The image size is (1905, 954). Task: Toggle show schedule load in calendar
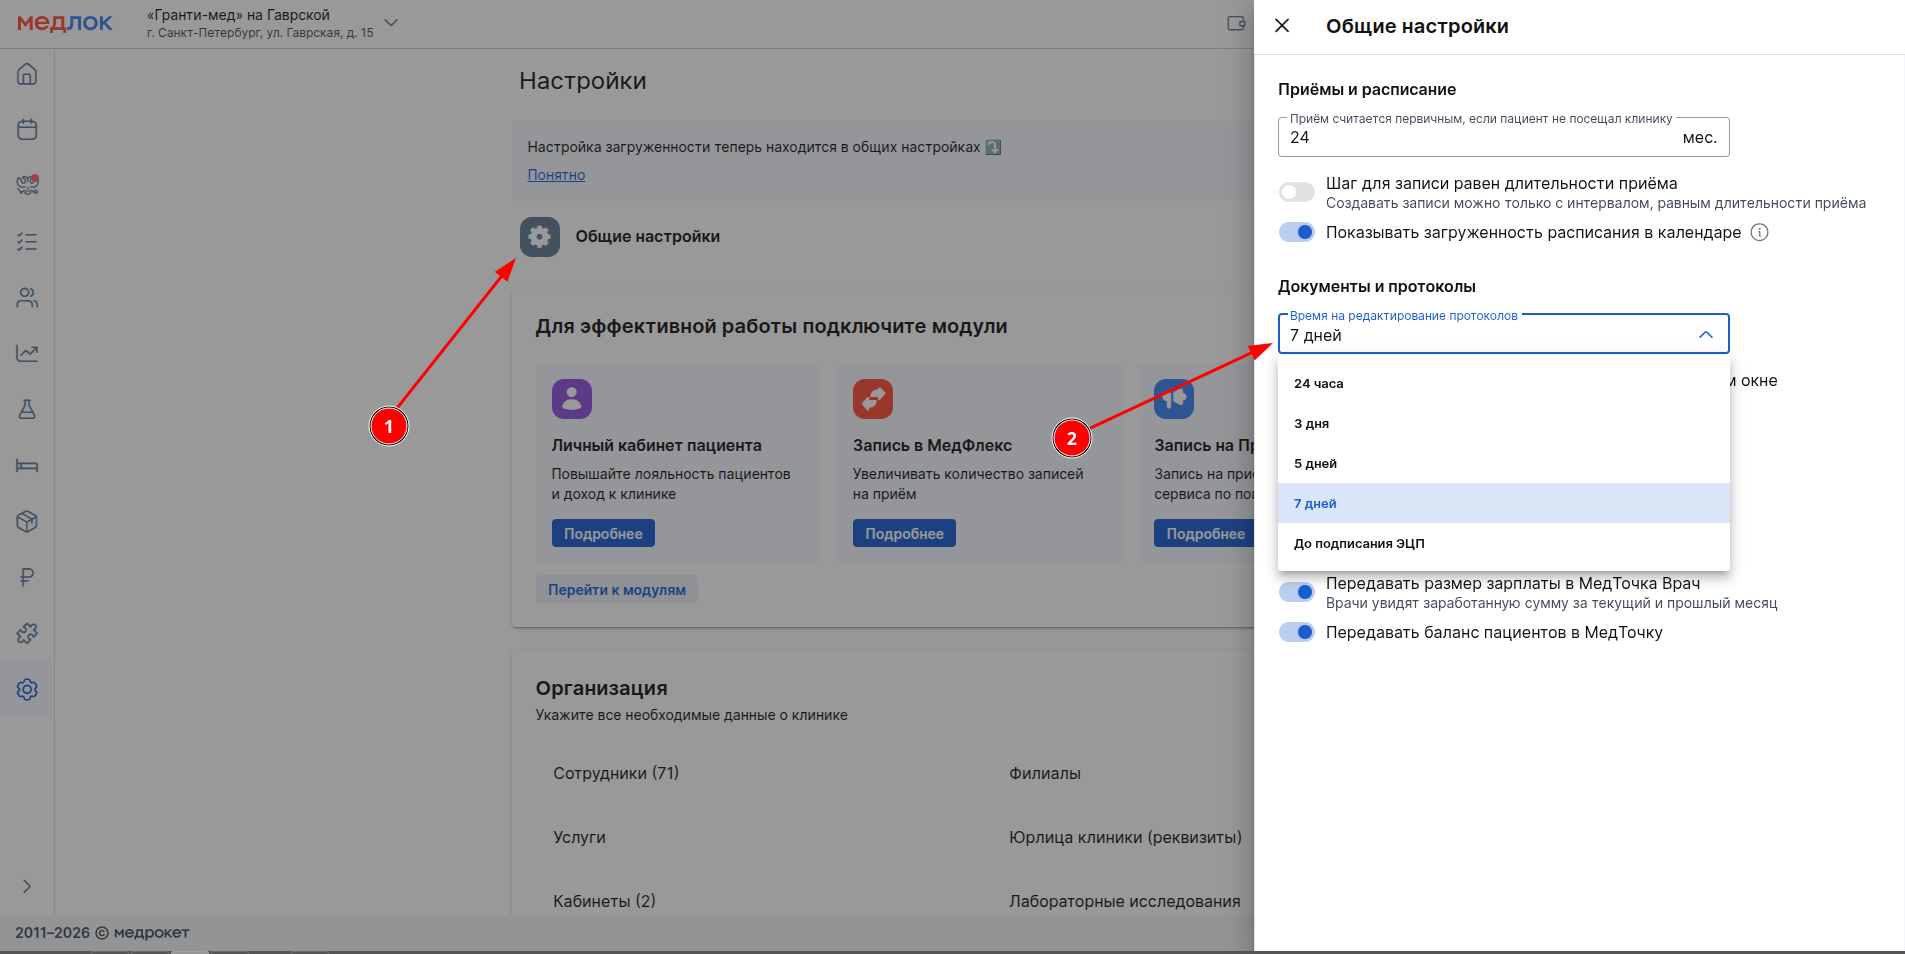1297,233
